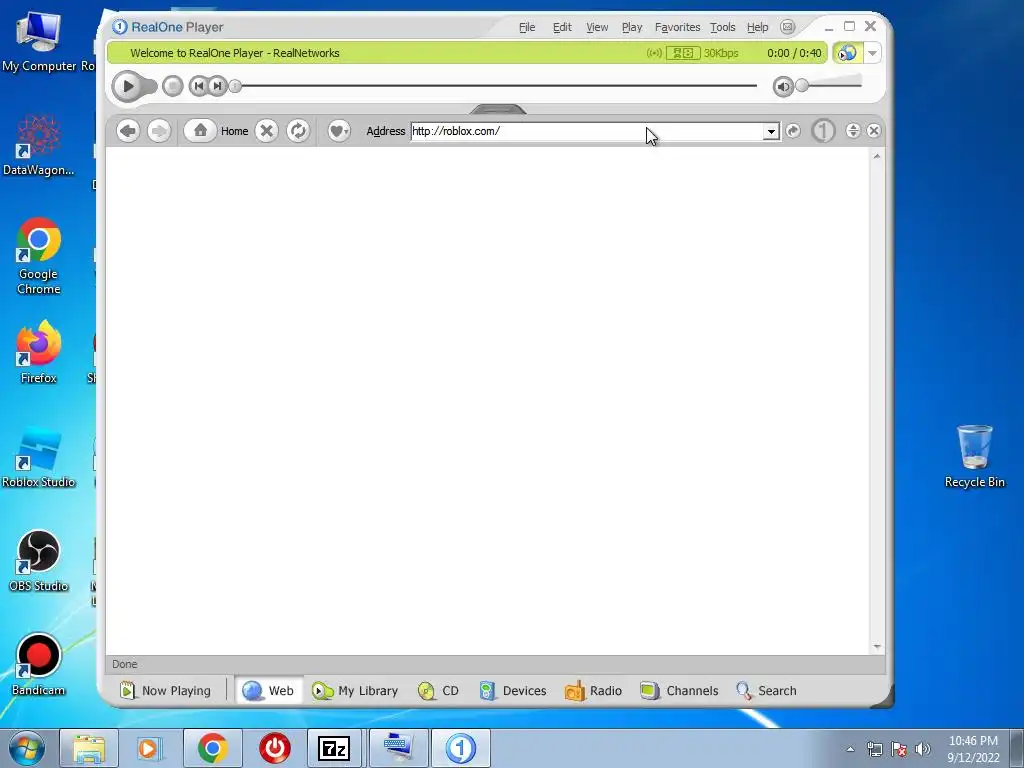Open the Tools menu

(722, 27)
